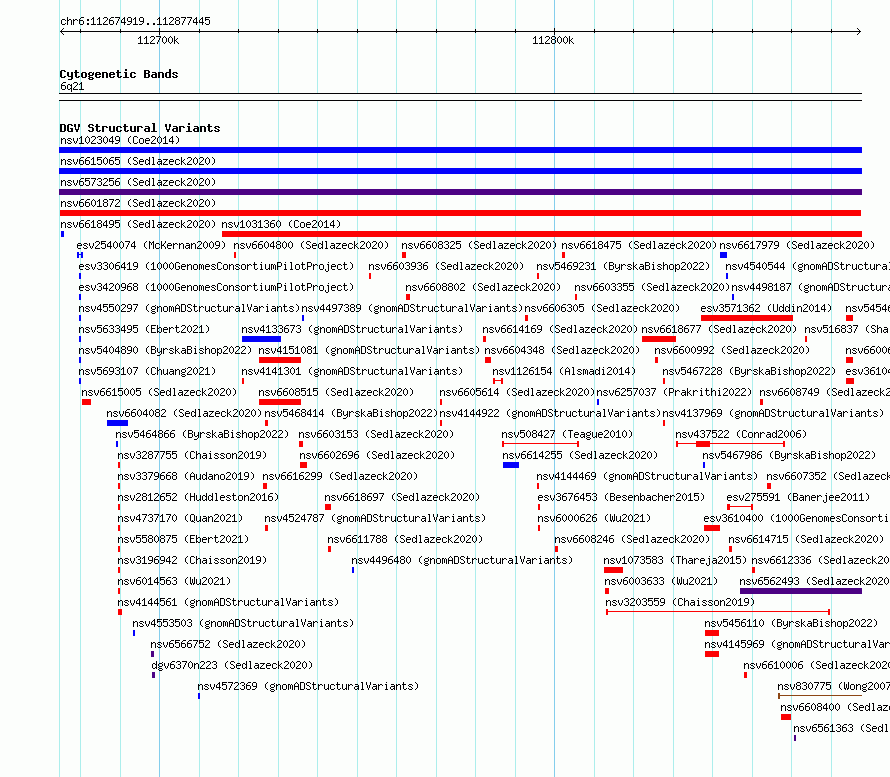The height and width of the screenshot is (777, 890).
Task: Open nsv5467228 (ByrskaBishop2022) label
Action: tap(749, 371)
